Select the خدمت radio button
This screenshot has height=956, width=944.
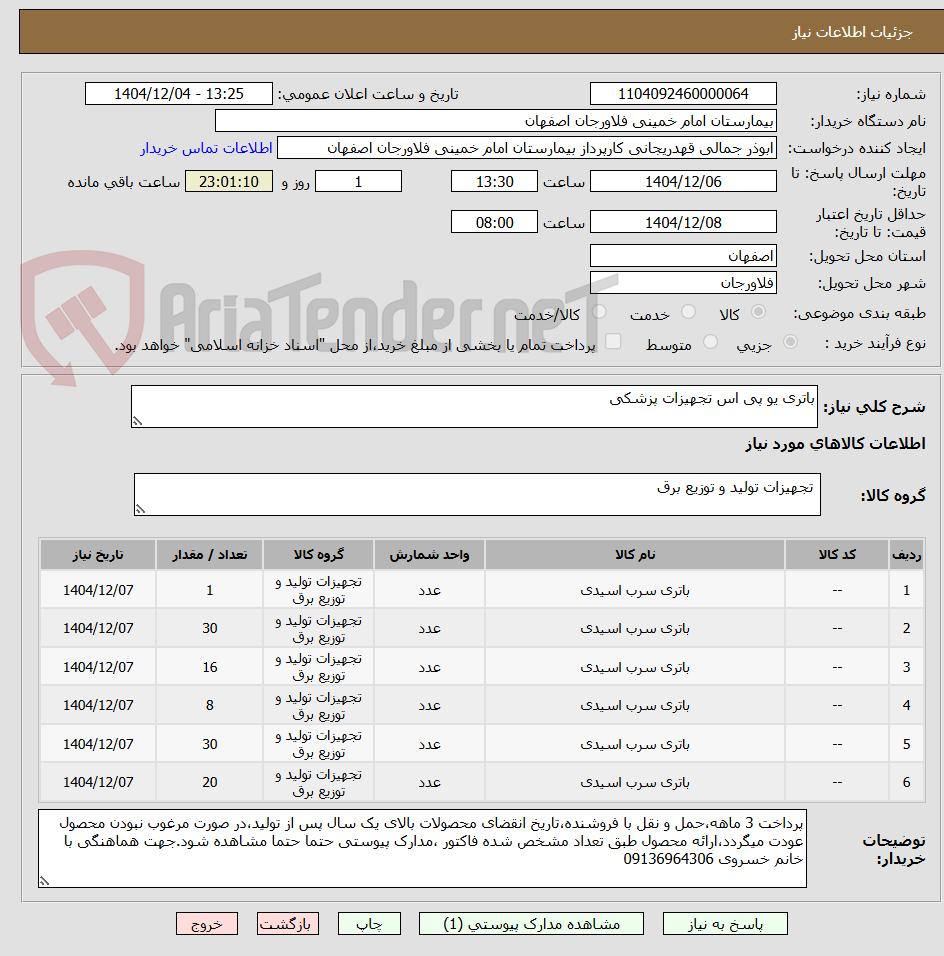click(x=688, y=312)
